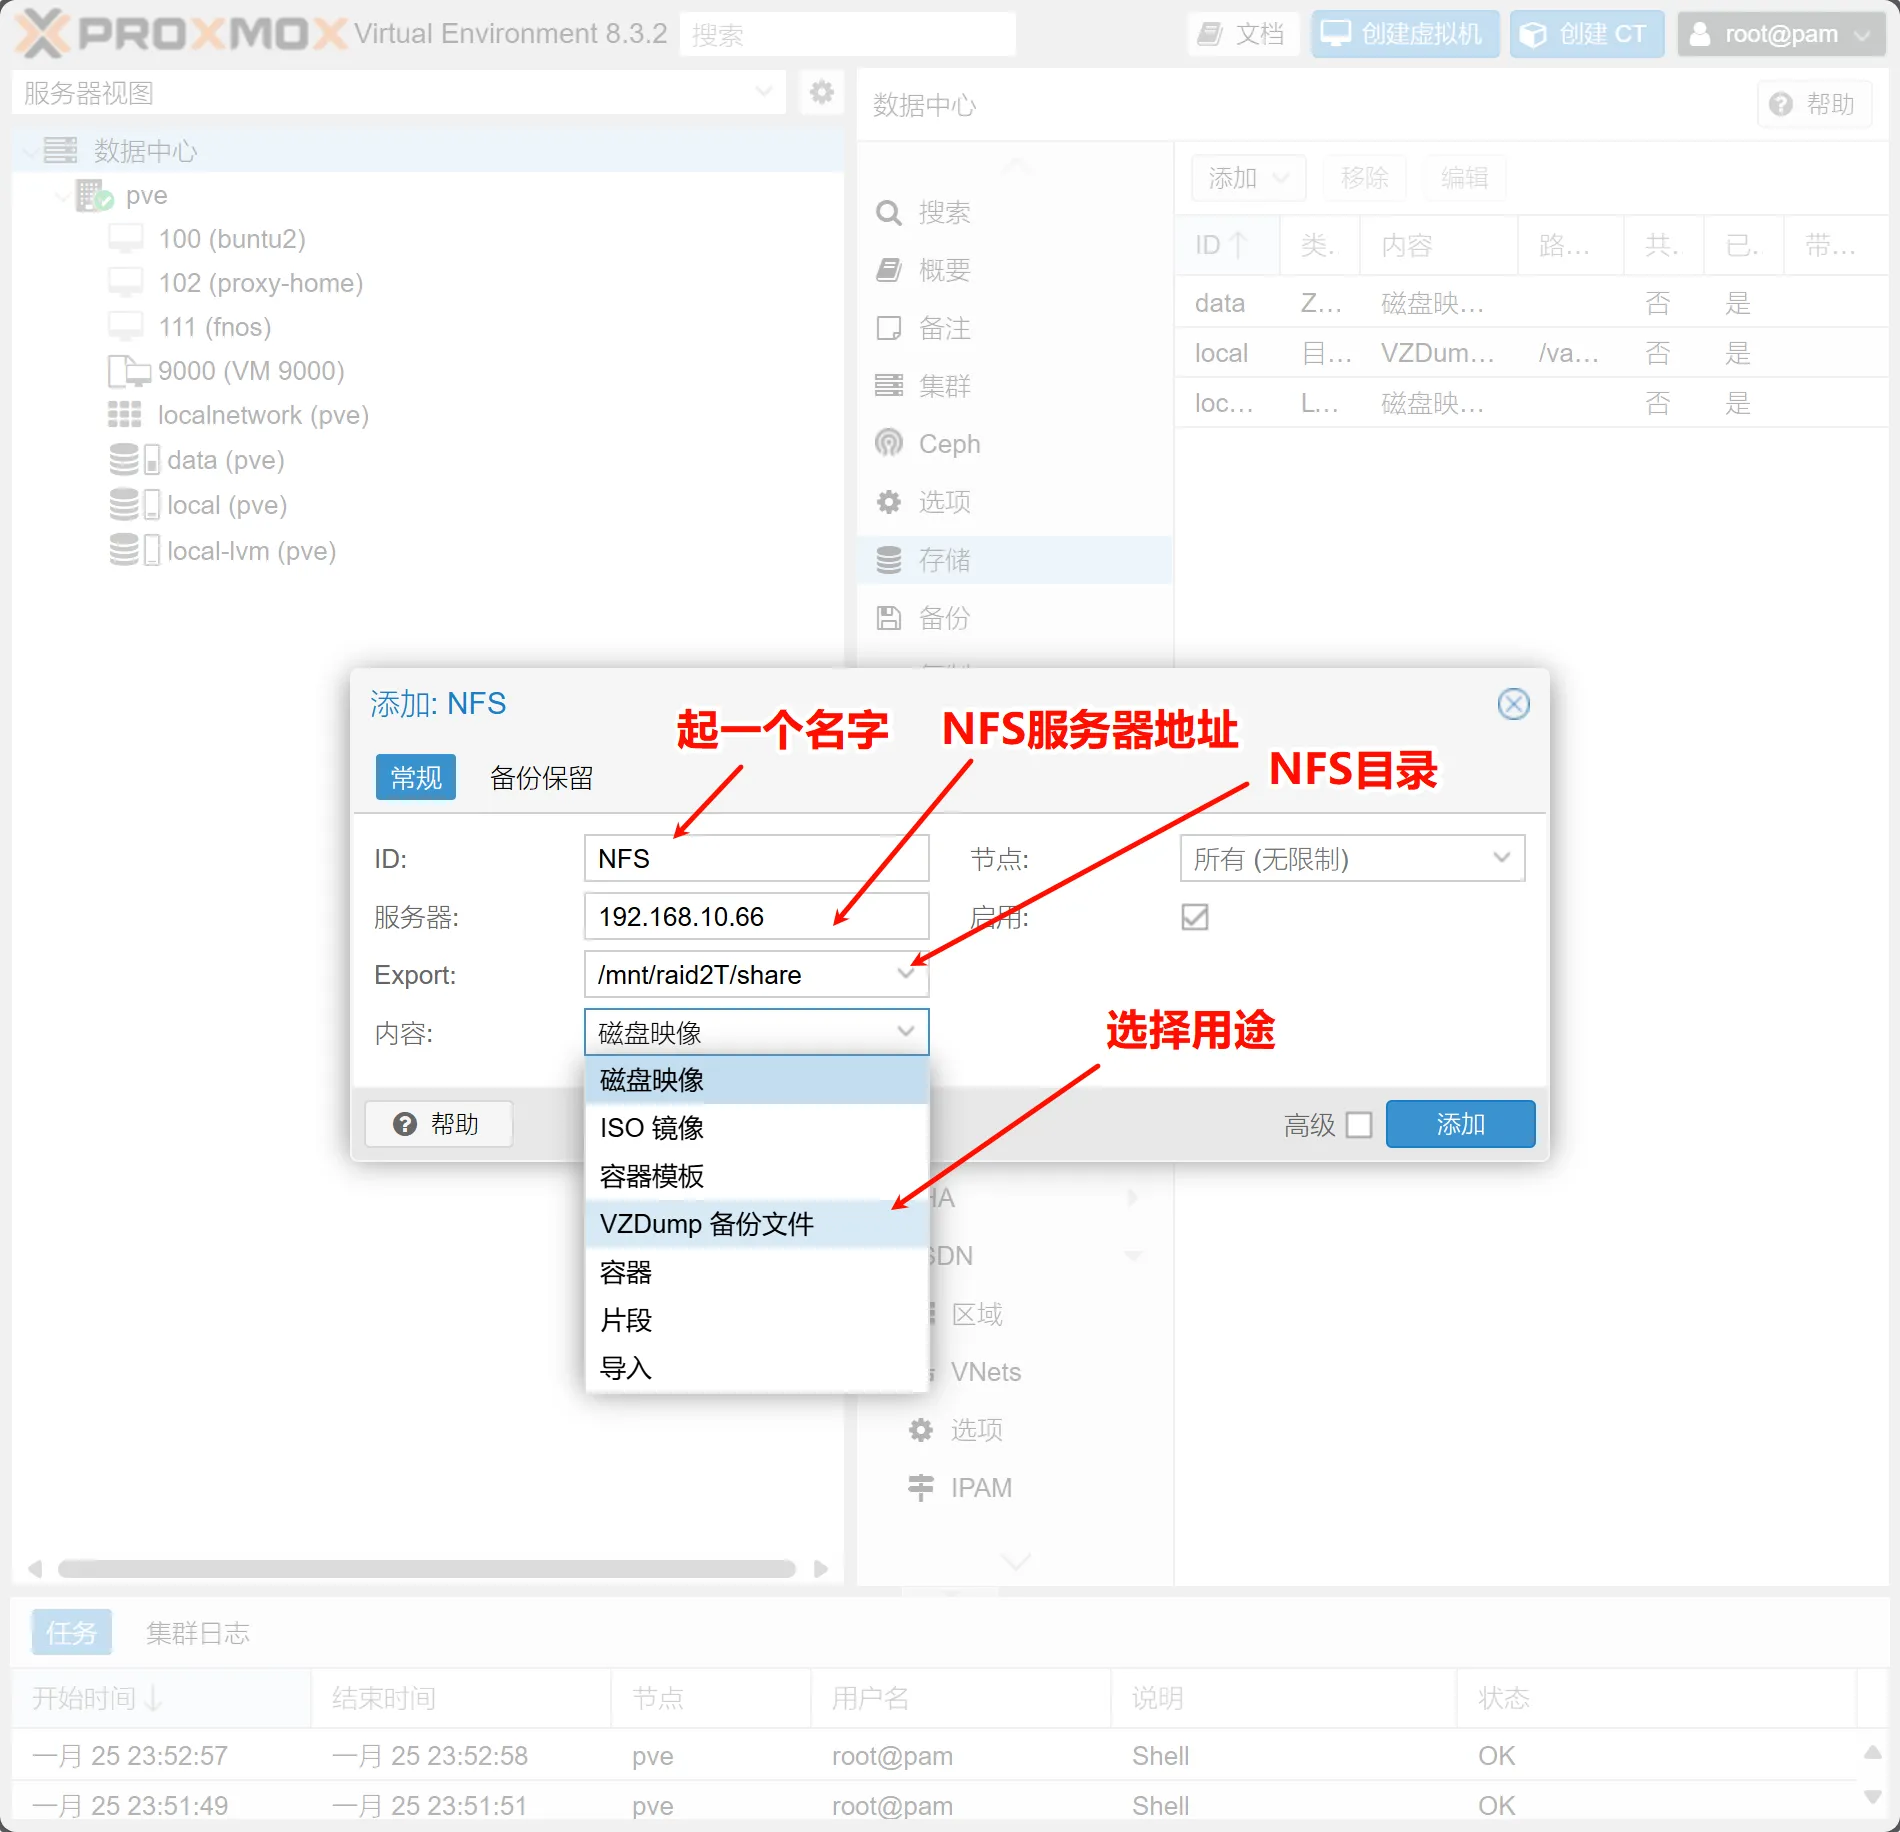Image resolution: width=1900 pixels, height=1832 pixels.
Task: Open the 节点 nodes dropdown
Action: point(1351,859)
